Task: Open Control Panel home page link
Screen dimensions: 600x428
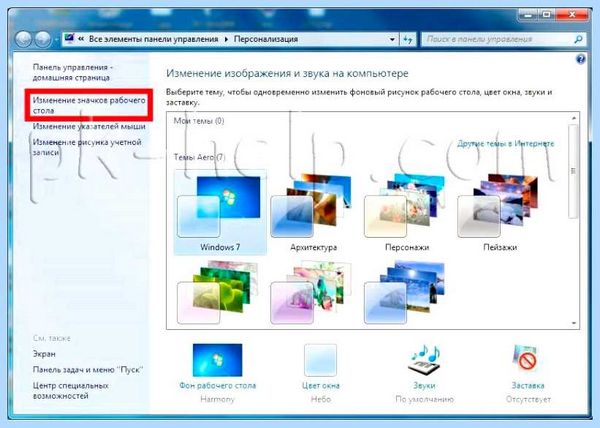Action: 72,72
